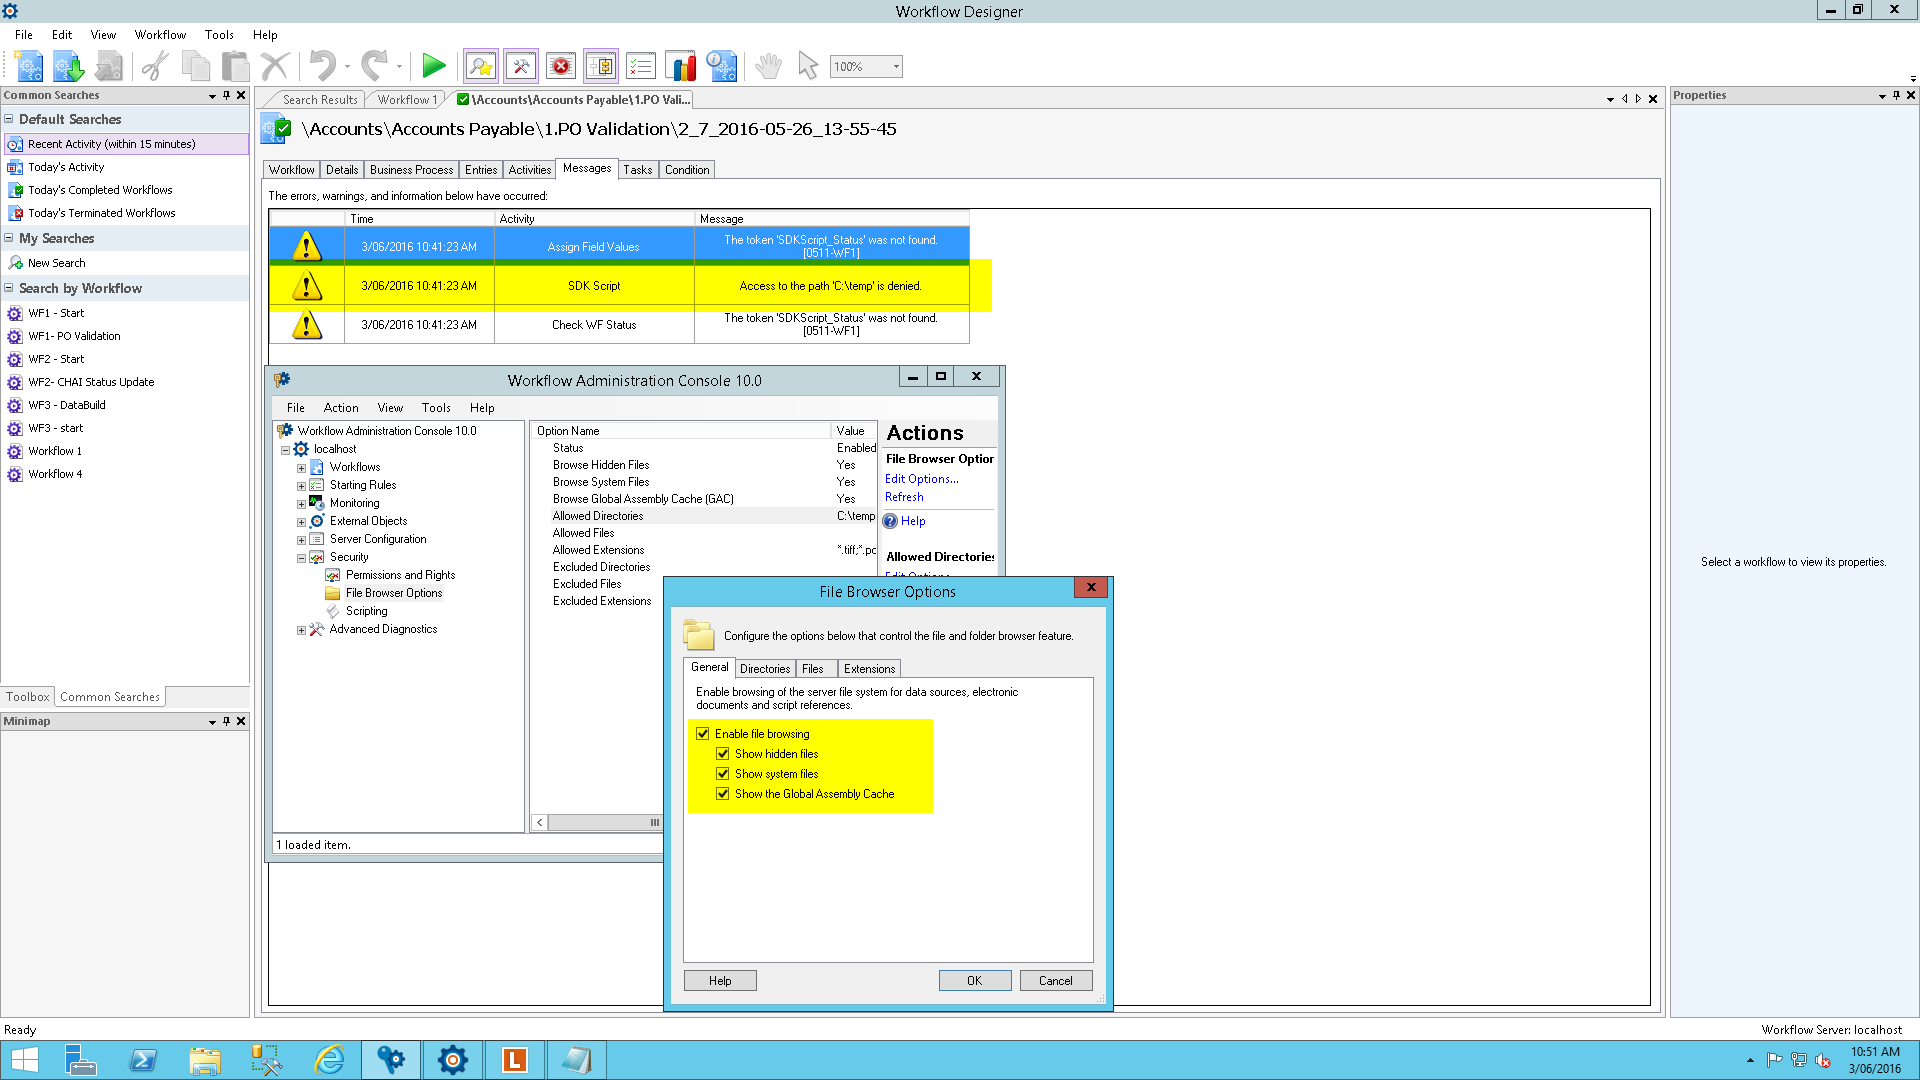Screen dimensions: 1920x1080
Task: Click the New workflow toolbar icon
Action: (x=29, y=66)
